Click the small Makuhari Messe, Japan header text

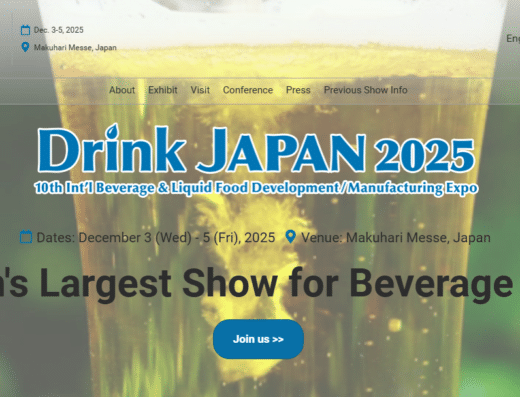point(75,47)
